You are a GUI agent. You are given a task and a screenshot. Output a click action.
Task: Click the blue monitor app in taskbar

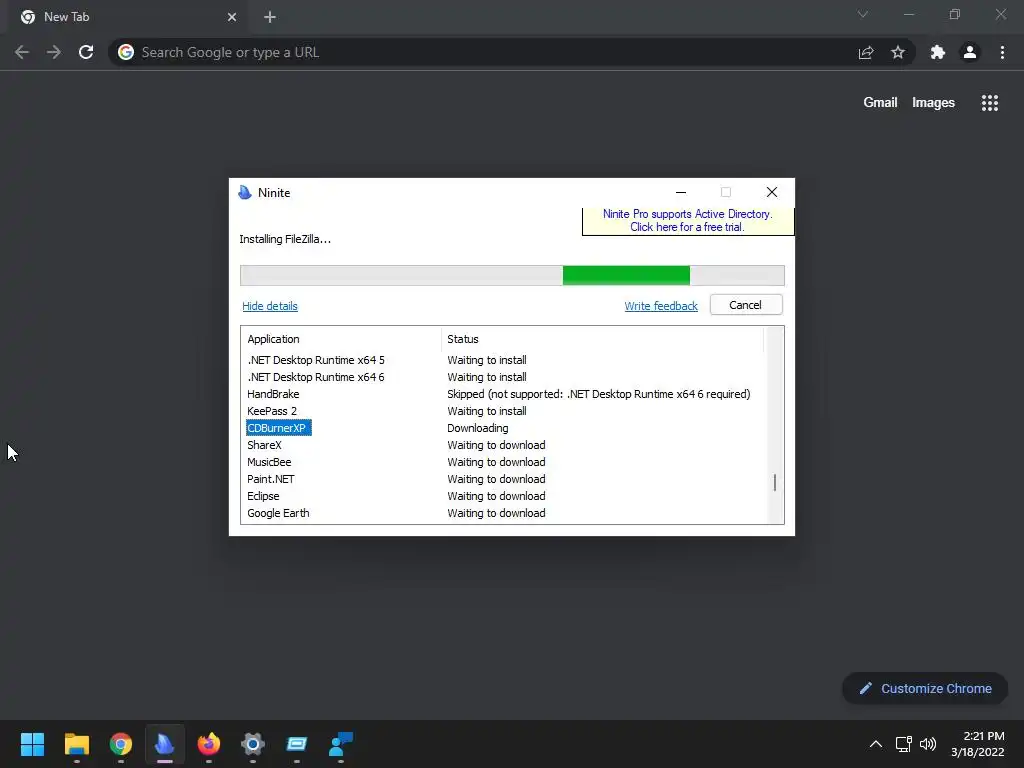click(296, 744)
